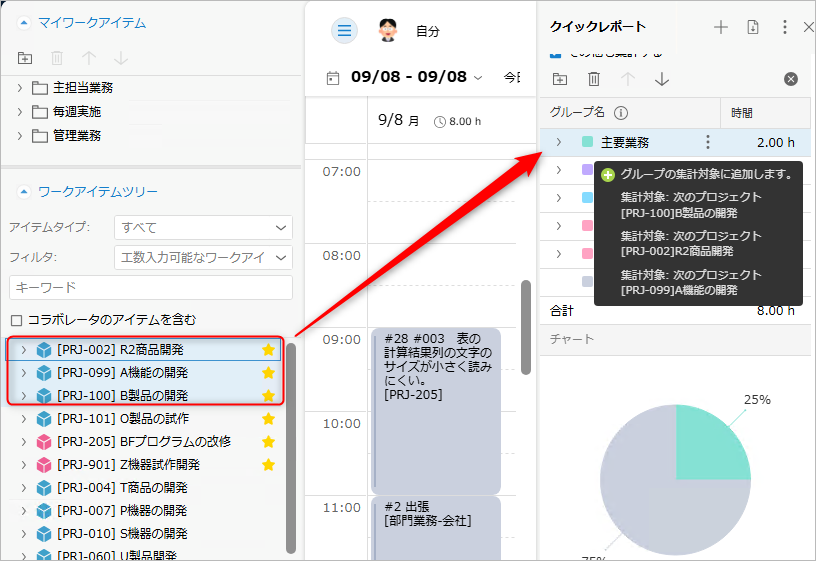Viewport: 816px width, 561px height.
Task: Open the three-dot menu in the クイックレポート header
Action: click(x=785, y=27)
